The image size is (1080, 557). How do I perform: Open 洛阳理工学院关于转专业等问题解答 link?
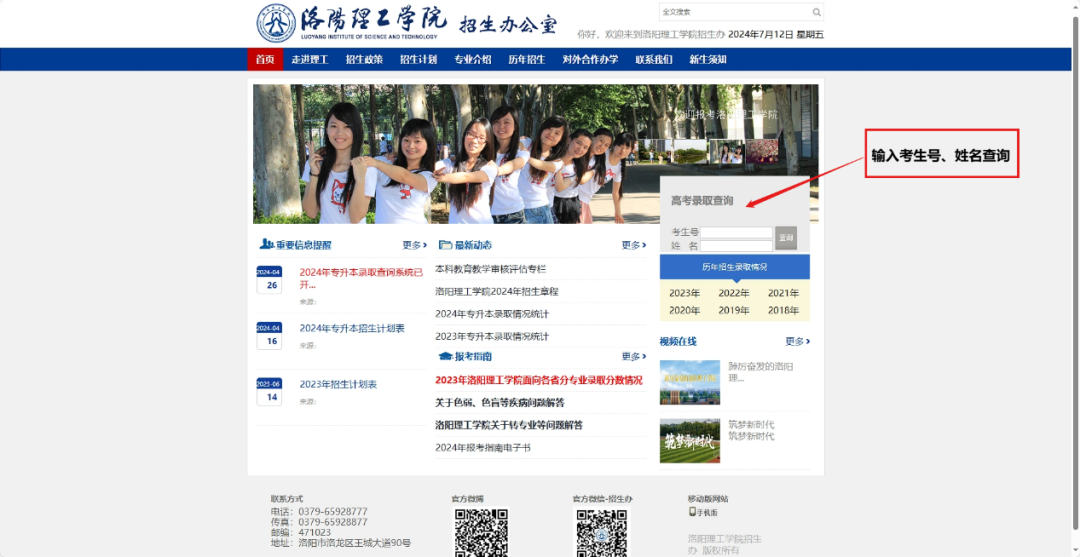click(x=509, y=425)
